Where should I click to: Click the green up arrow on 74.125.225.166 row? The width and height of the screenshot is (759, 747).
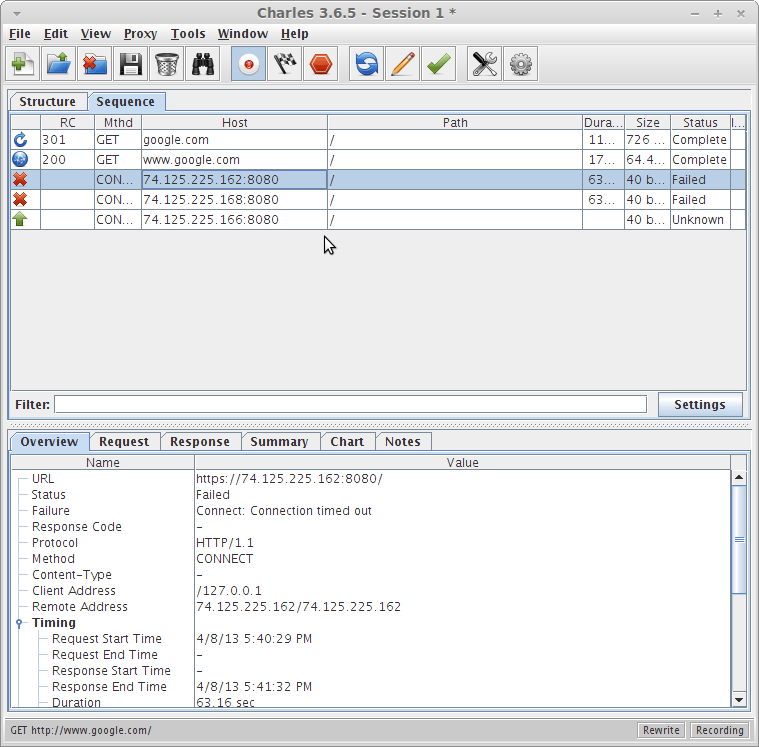[20, 219]
